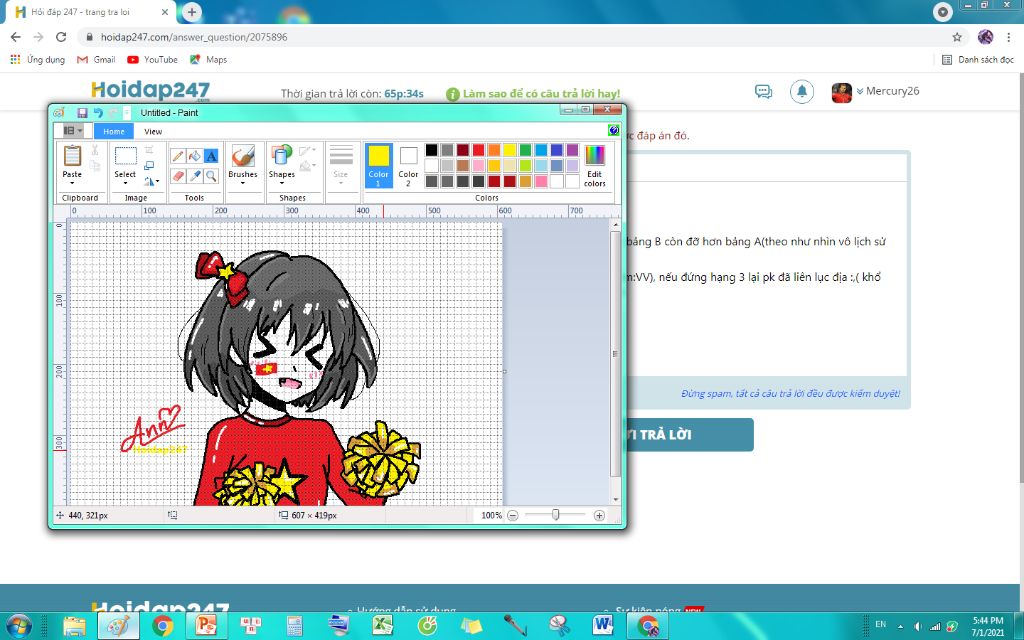1024x640 pixels.
Task: Open Excel from the taskbar
Action: tap(383, 625)
